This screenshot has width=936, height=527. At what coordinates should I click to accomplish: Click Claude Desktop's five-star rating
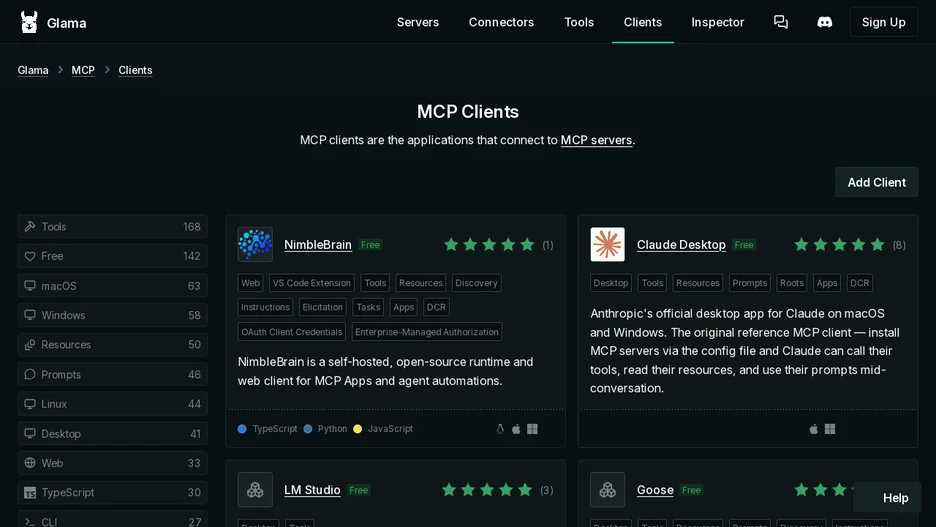[839, 245]
